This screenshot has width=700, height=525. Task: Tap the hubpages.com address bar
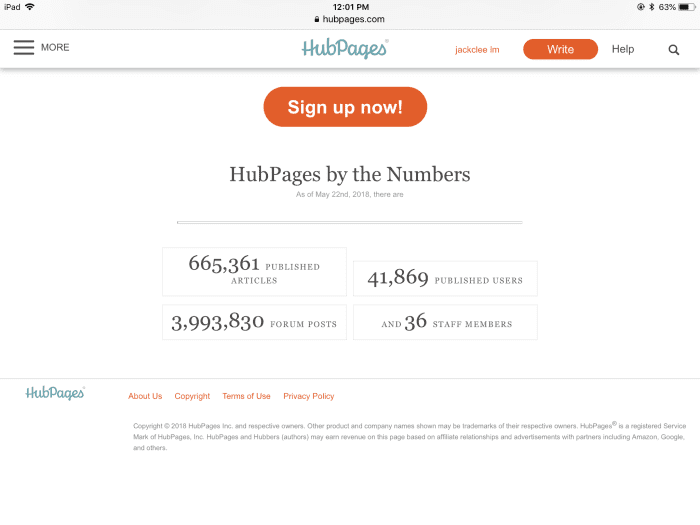click(x=350, y=19)
